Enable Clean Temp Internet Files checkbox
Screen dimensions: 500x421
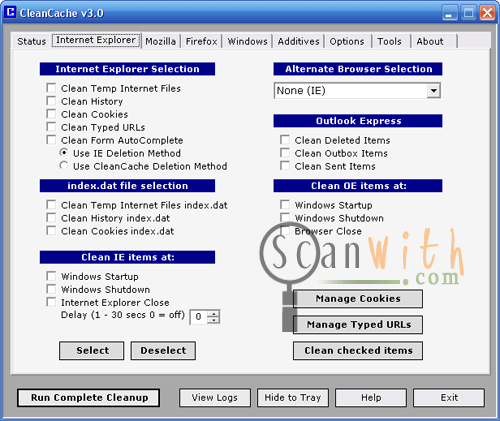pos(51,88)
